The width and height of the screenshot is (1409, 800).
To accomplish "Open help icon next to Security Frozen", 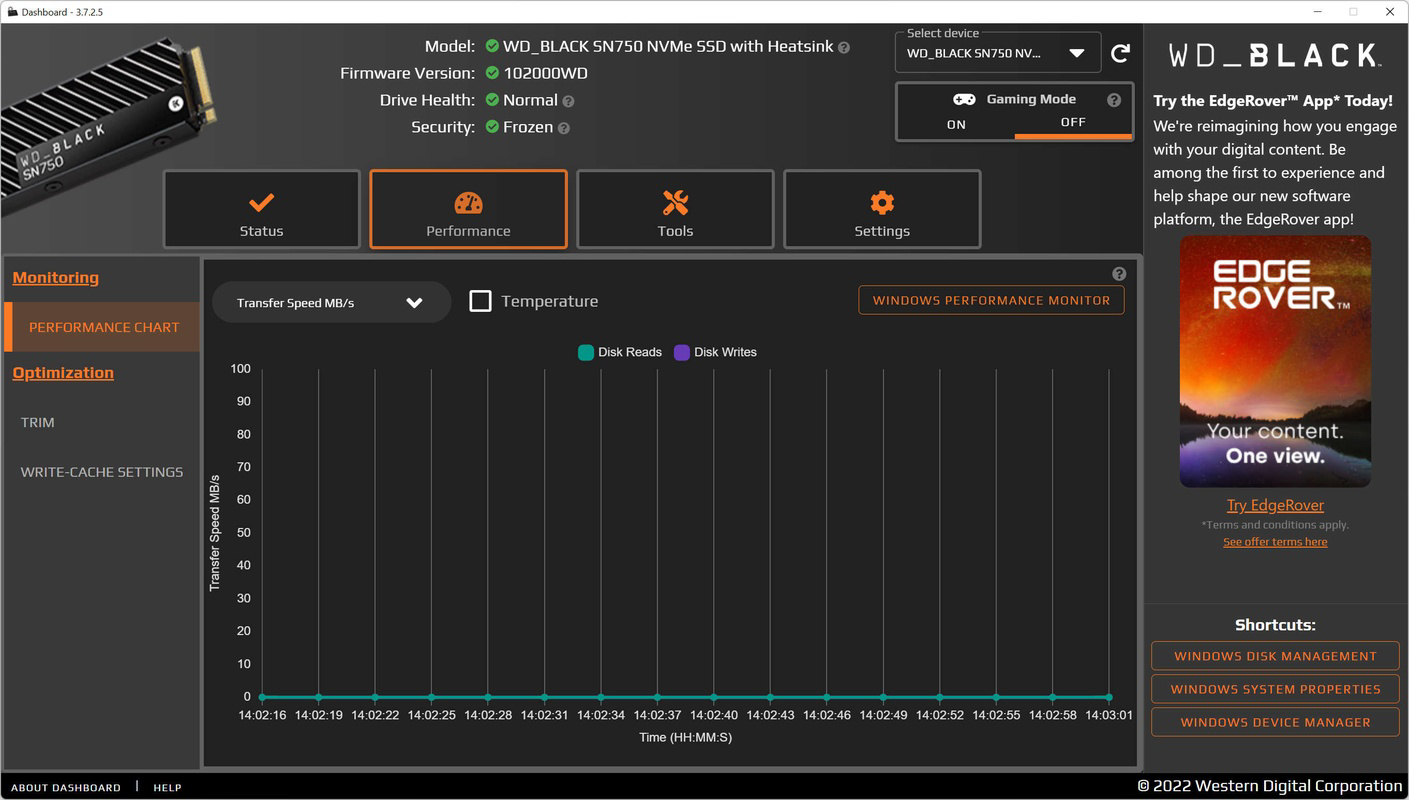I will coord(564,128).
